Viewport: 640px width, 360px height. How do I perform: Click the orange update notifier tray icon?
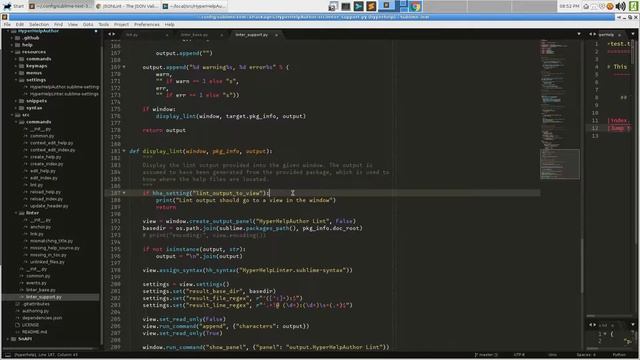[610, 6]
